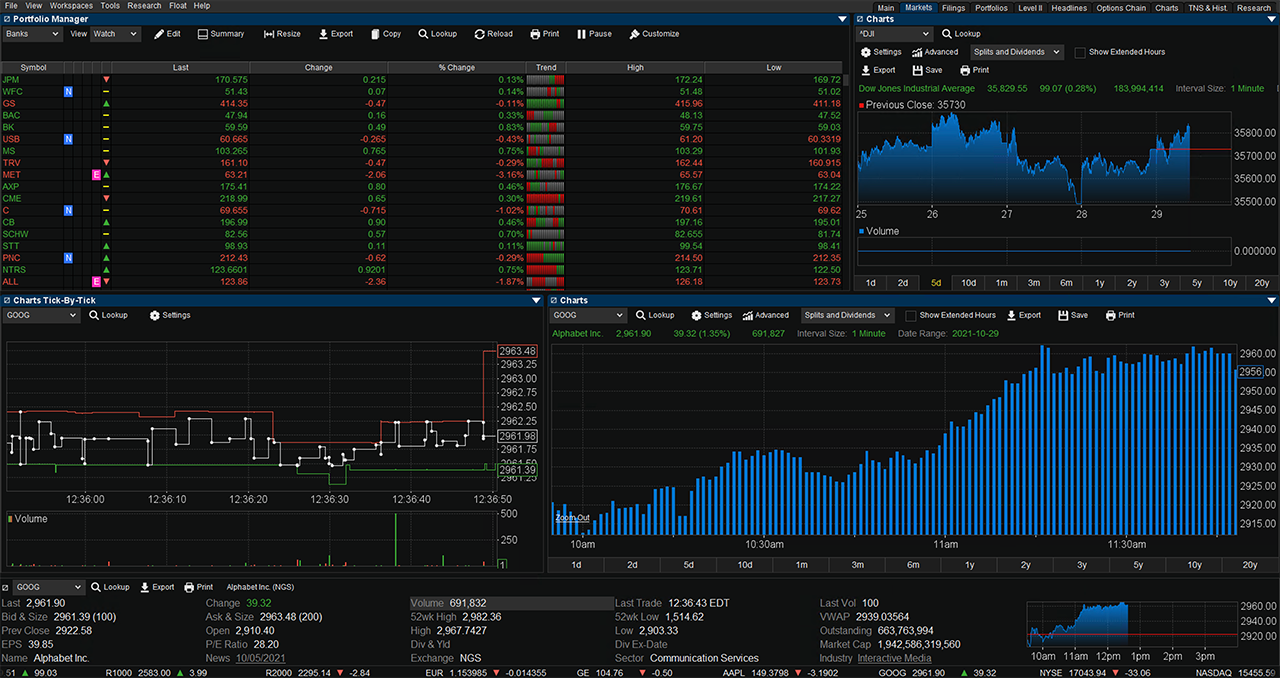Open Splits and Dividends dropdown on GOOG chart

847,315
